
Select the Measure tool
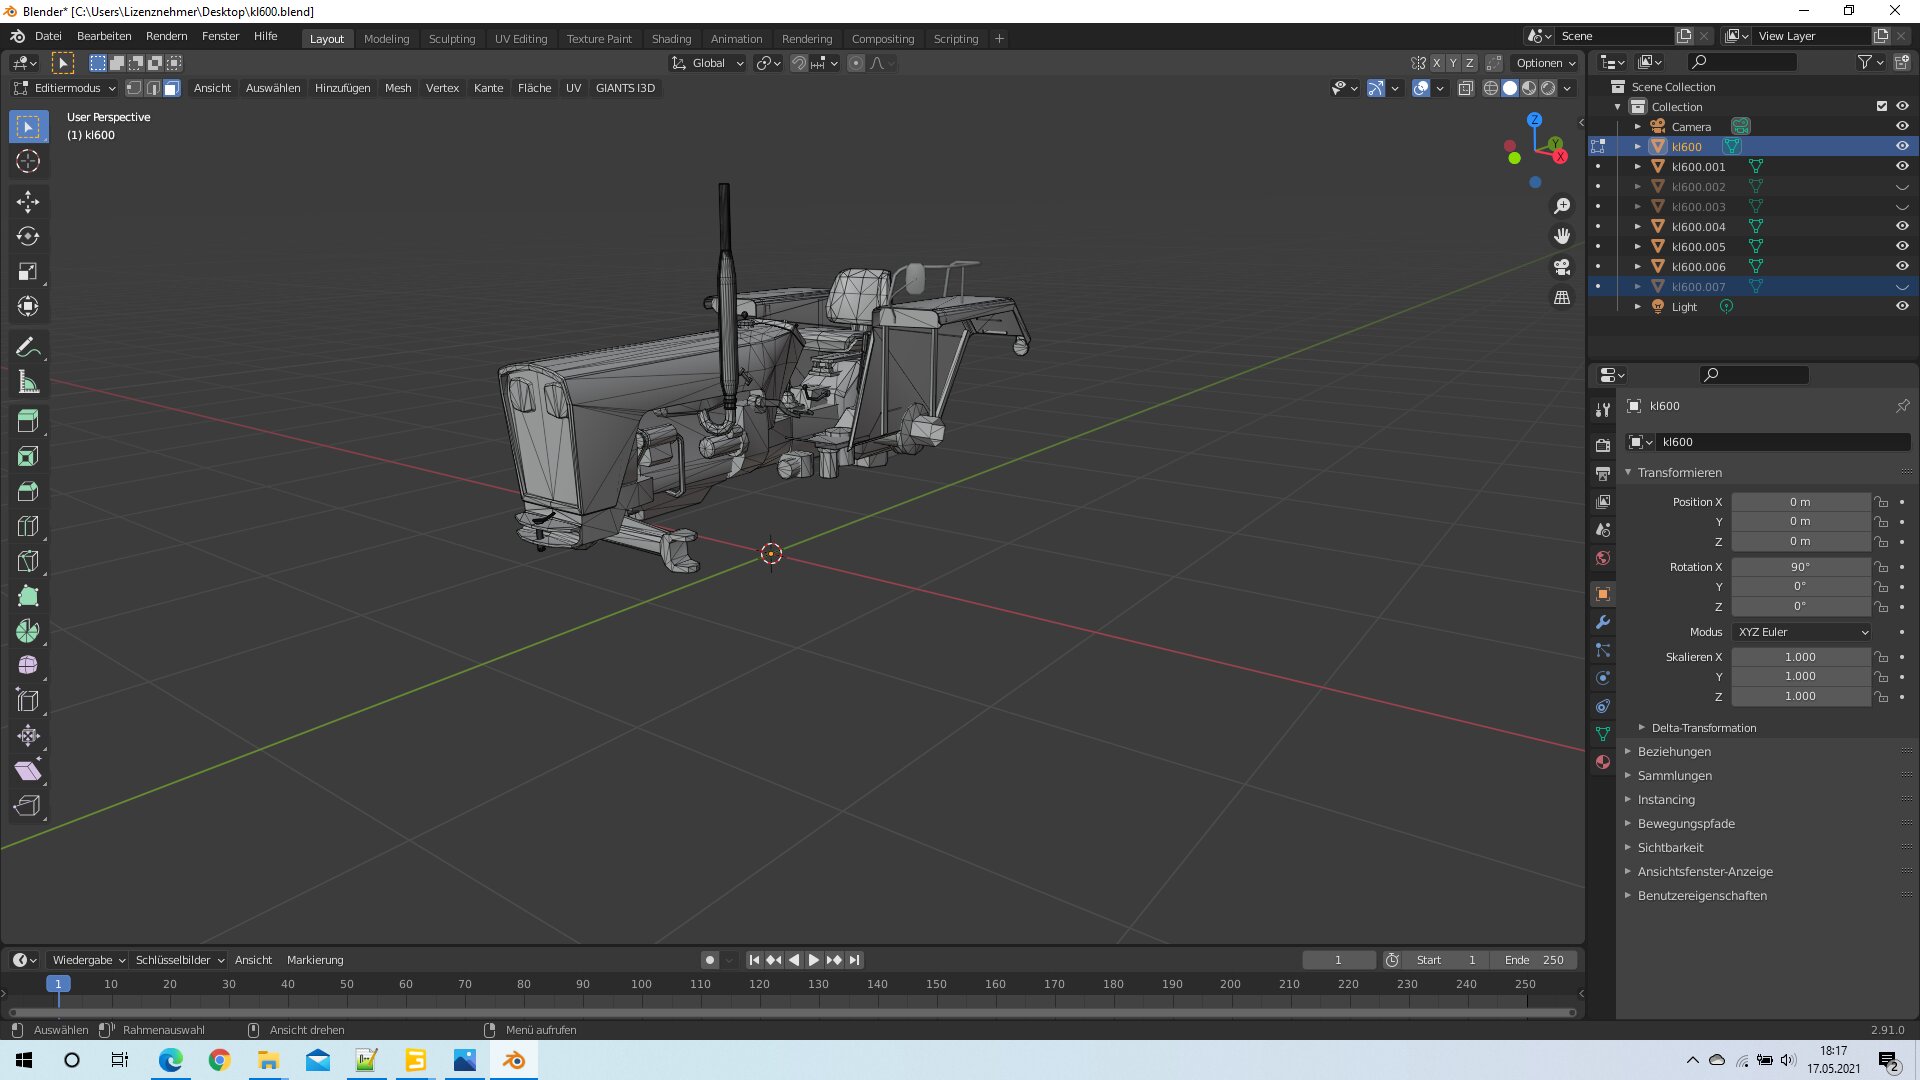(x=28, y=383)
